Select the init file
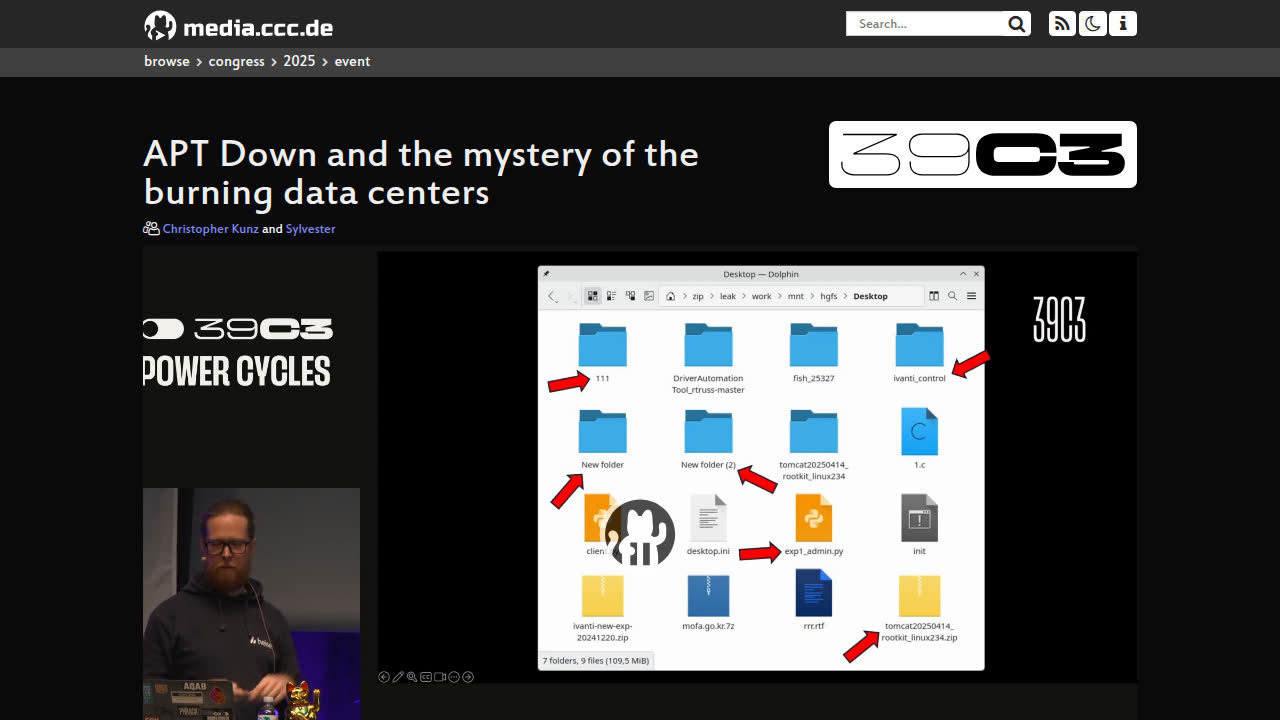This screenshot has height=720, width=1280. (919, 525)
